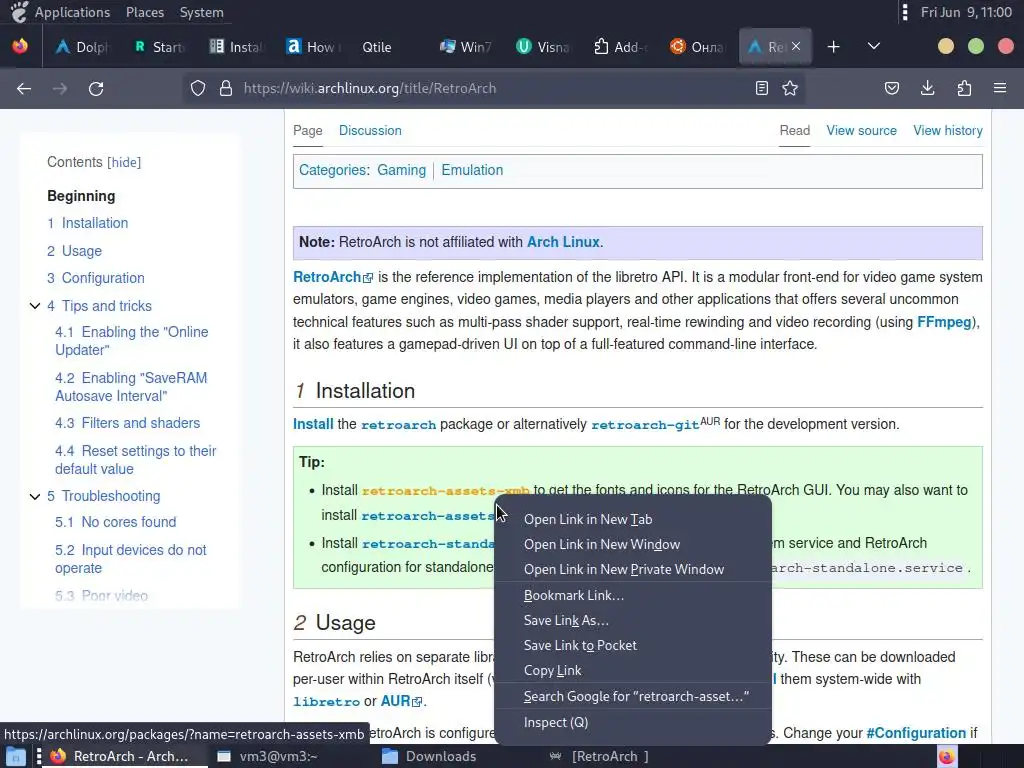
Task: Switch to the Instal browser tab
Action: (235, 46)
